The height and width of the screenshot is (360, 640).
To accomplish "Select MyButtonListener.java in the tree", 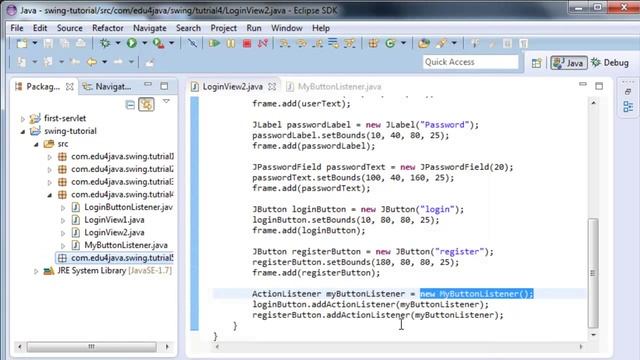I will click(120, 245).
